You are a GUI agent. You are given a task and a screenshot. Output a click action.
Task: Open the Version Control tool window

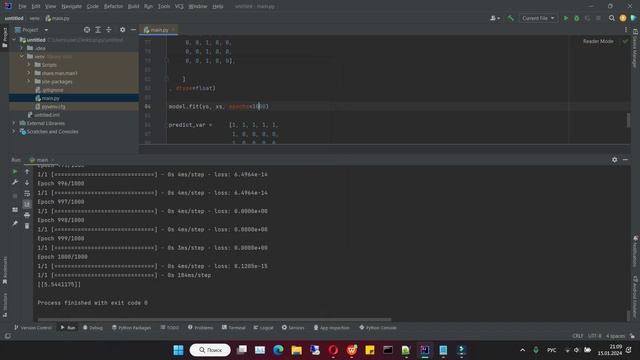[x=33, y=328]
